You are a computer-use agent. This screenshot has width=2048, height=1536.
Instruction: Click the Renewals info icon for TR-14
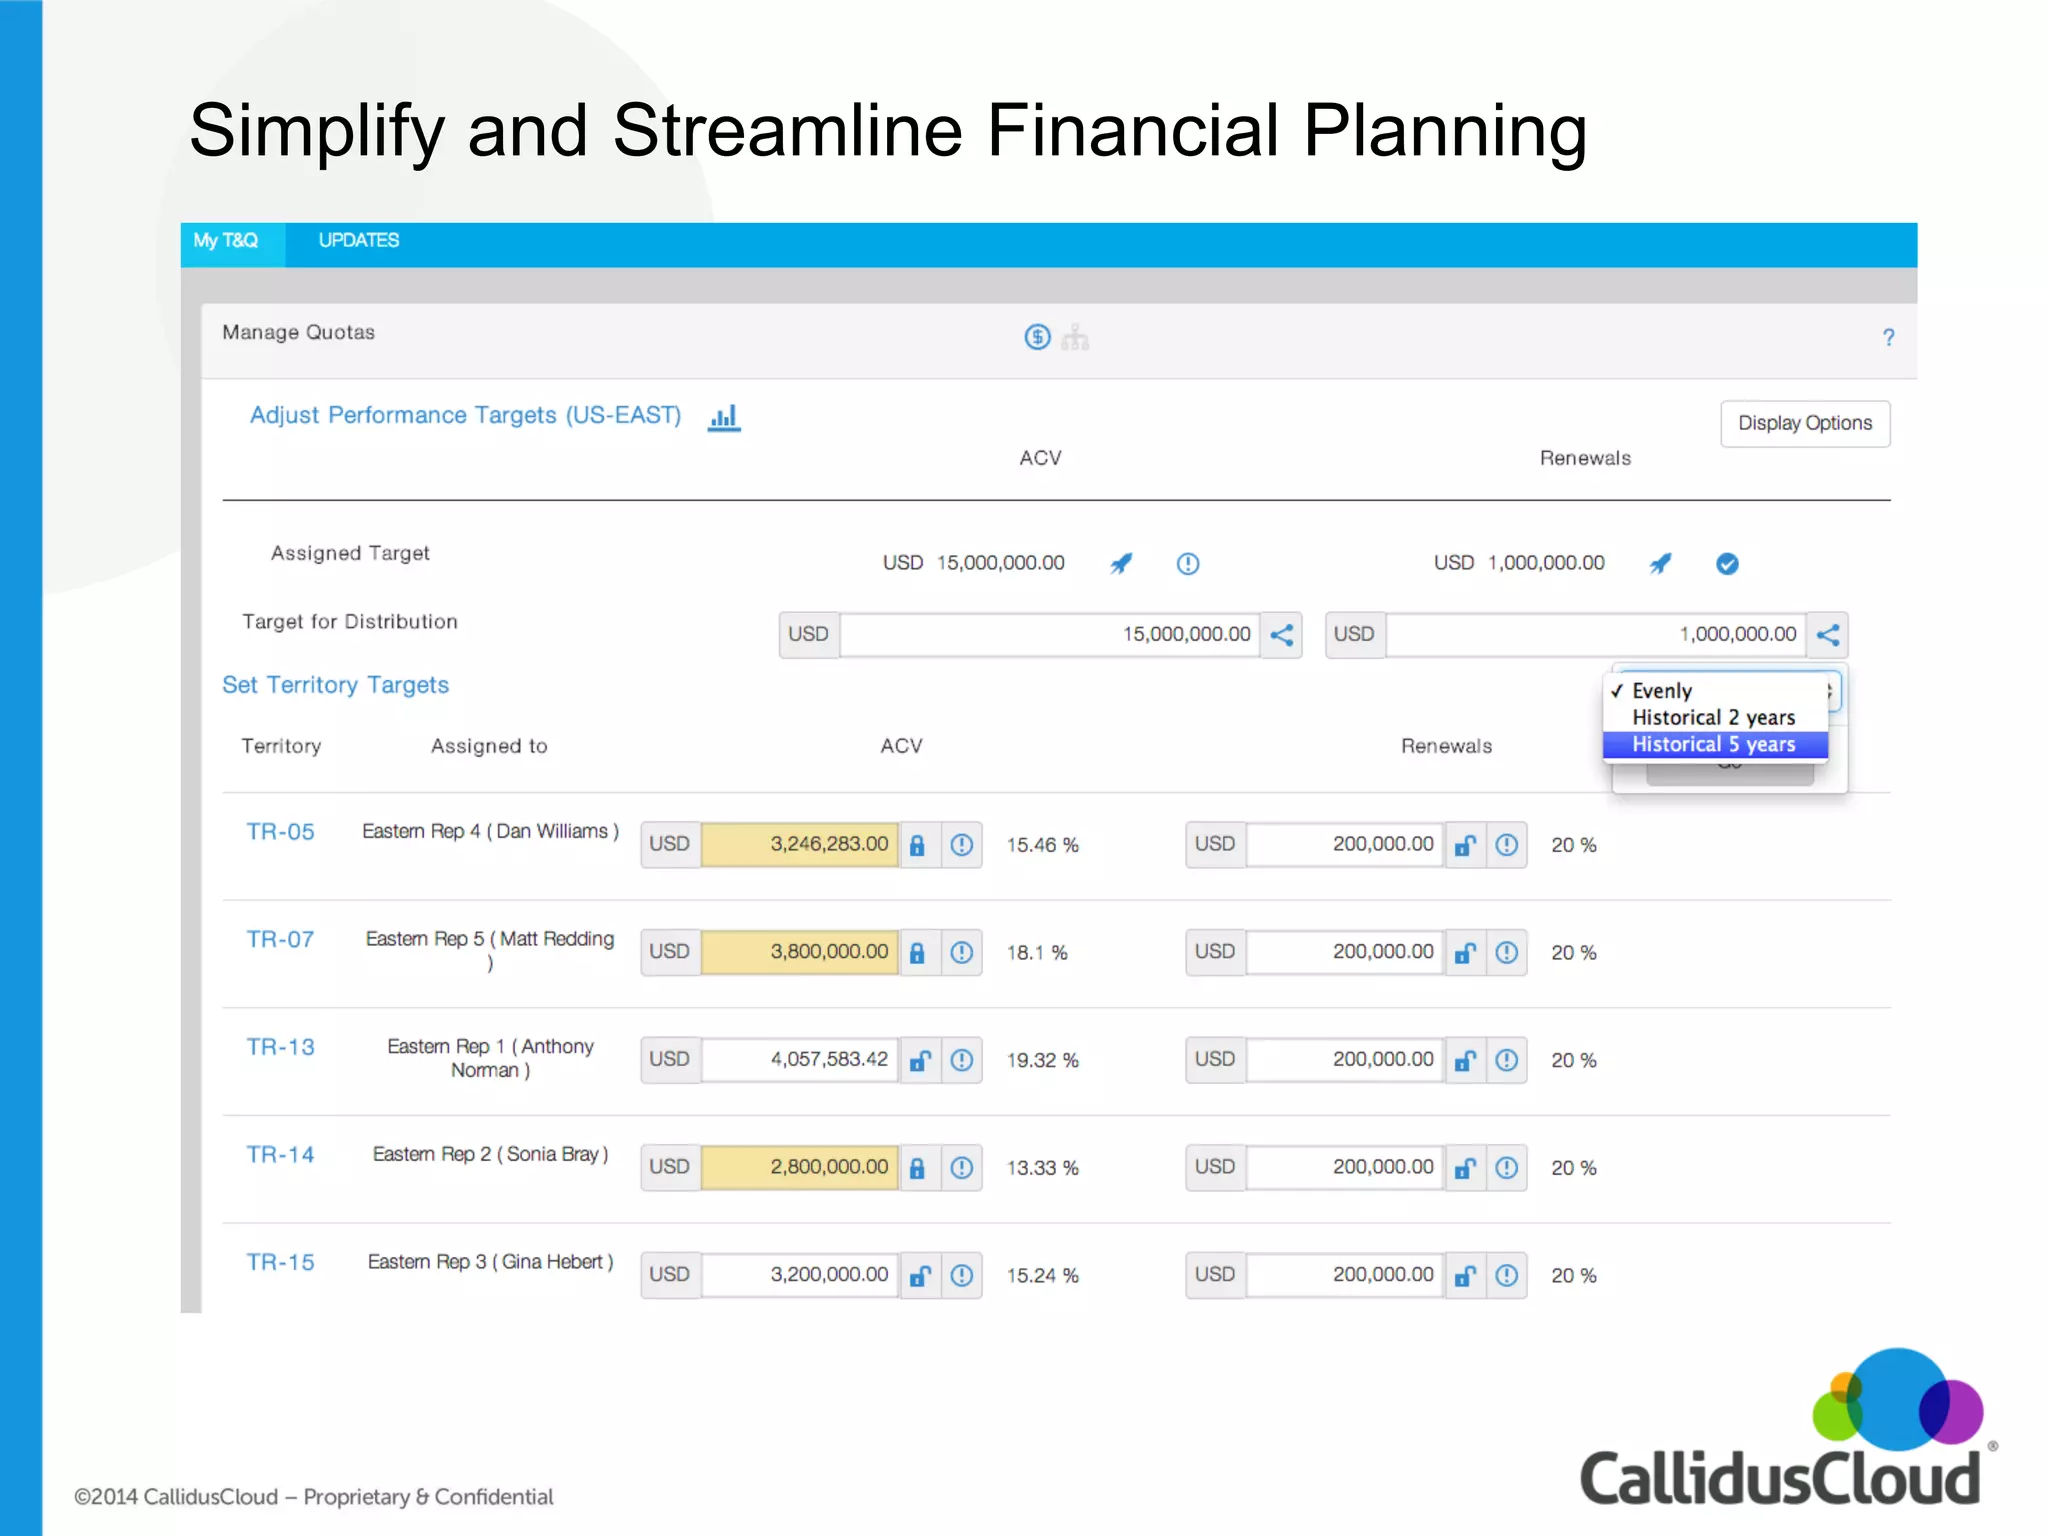1506,1167
